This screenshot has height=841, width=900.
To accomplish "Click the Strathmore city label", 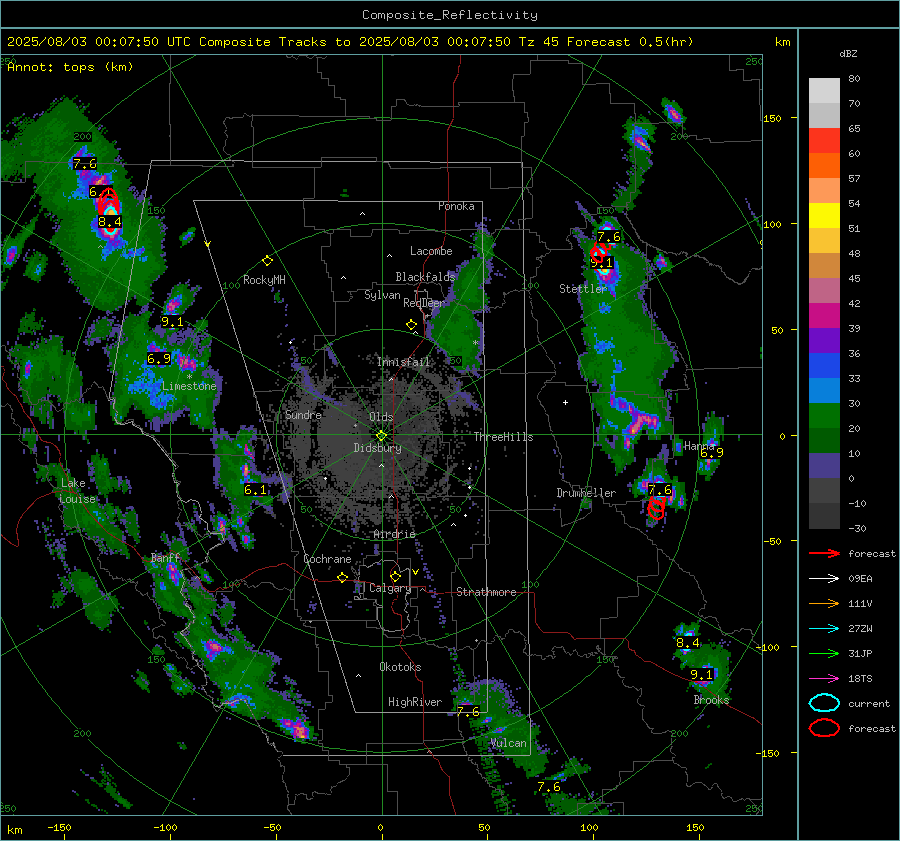I will click(486, 592).
